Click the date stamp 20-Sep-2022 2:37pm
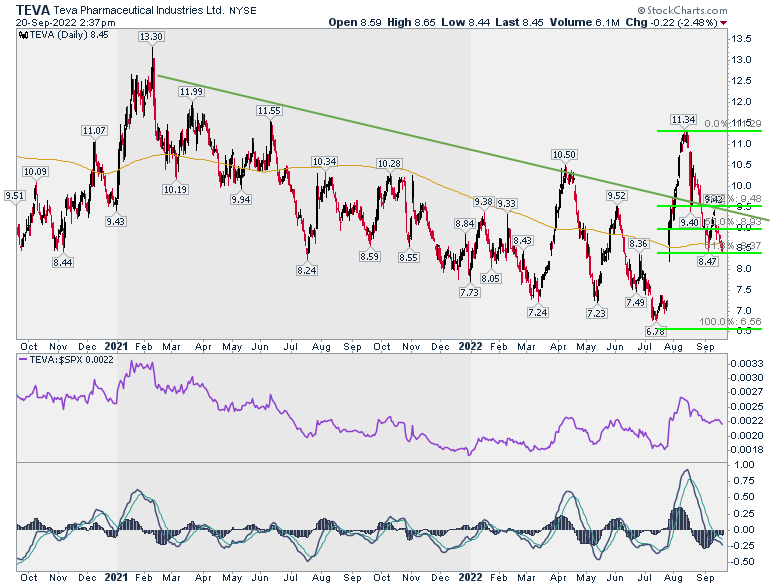Viewport: 780px width, 586px height. point(65,23)
